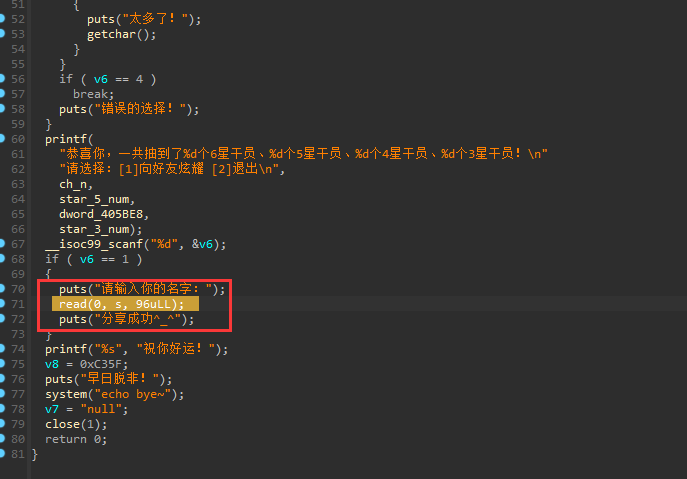
Task: Select variable v8 on line 75
Action: click(52, 365)
